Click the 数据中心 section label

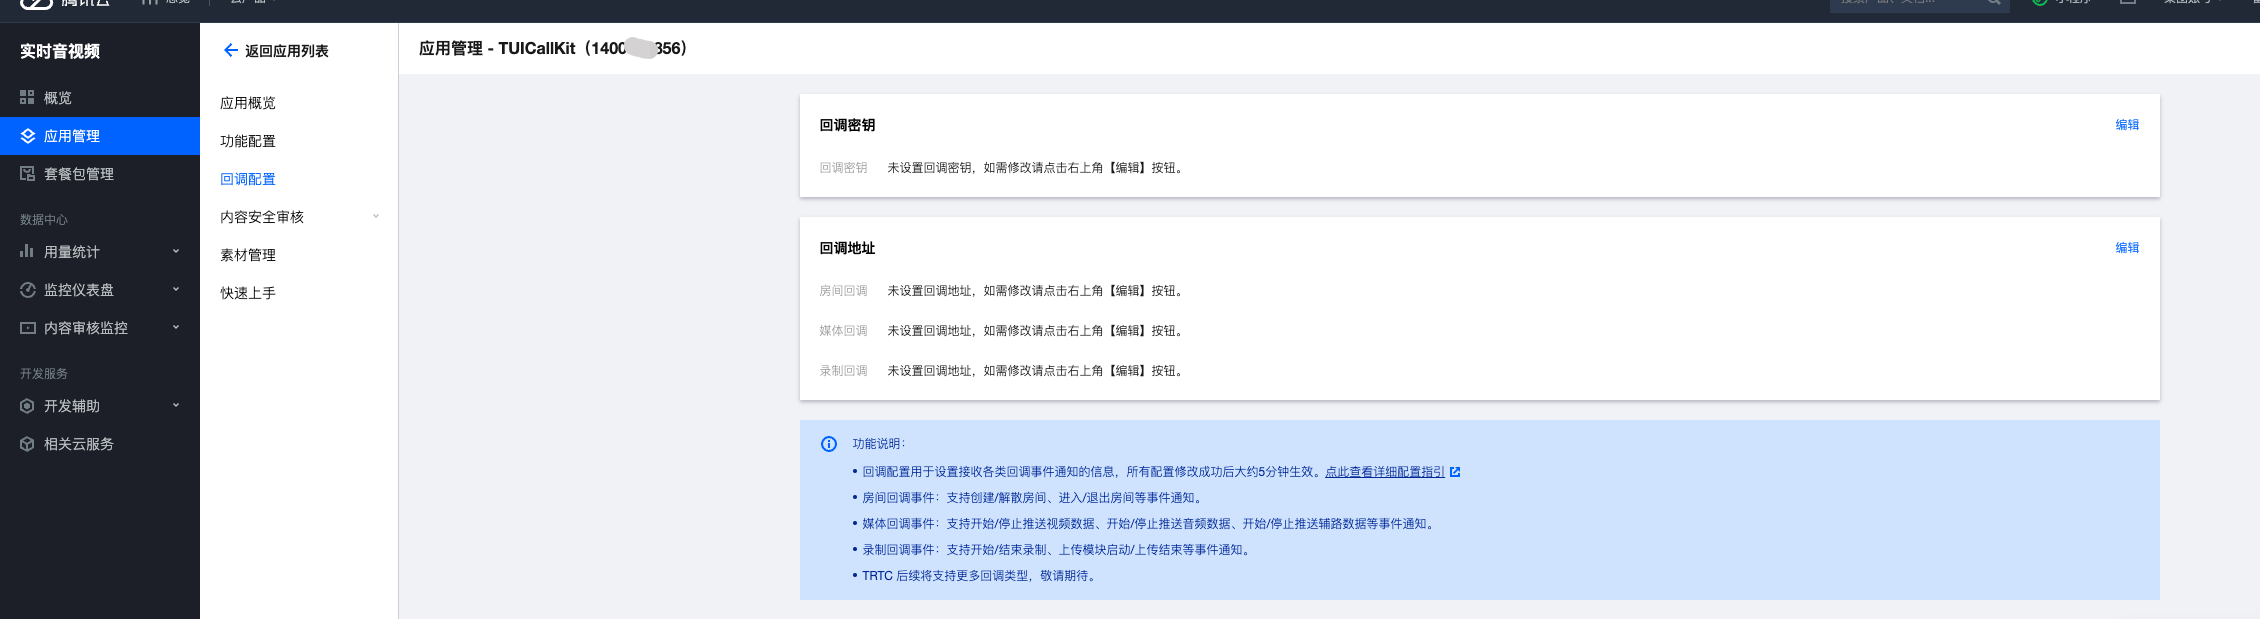pyautogui.click(x=44, y=220)
